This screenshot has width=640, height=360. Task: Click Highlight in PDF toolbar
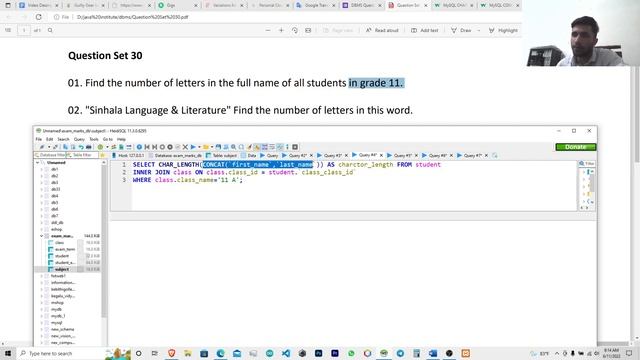(503, 30)
